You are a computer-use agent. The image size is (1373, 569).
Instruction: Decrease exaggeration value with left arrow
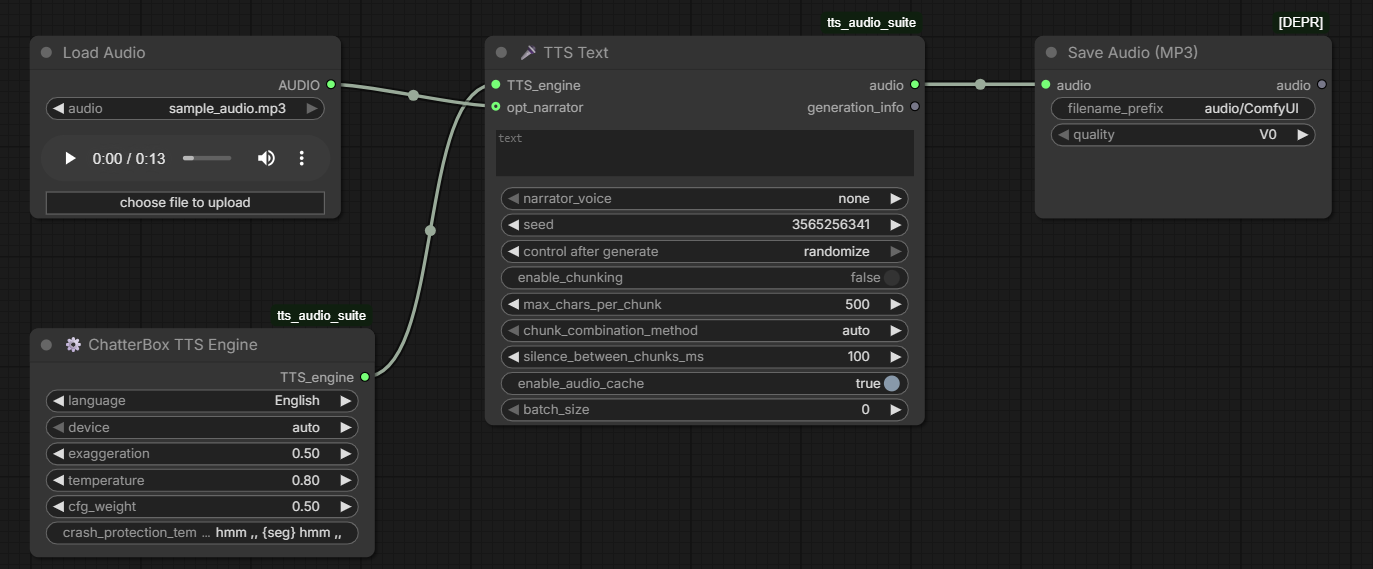58,454
